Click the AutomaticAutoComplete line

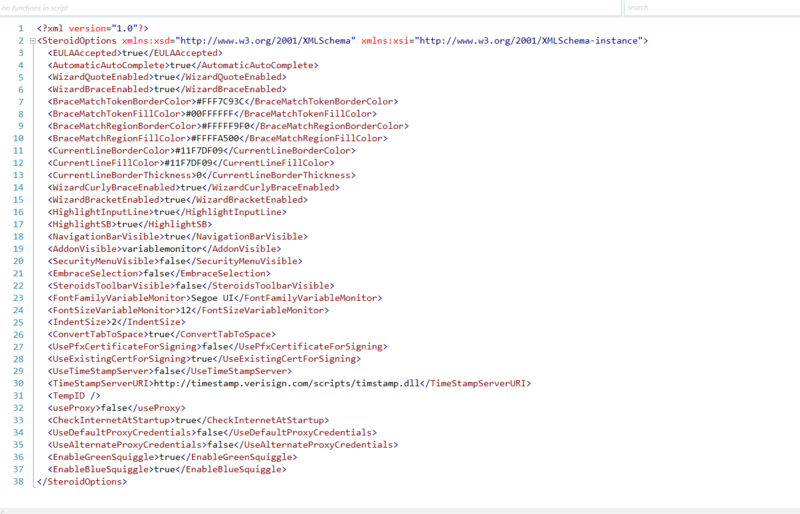tap(183, 65)
